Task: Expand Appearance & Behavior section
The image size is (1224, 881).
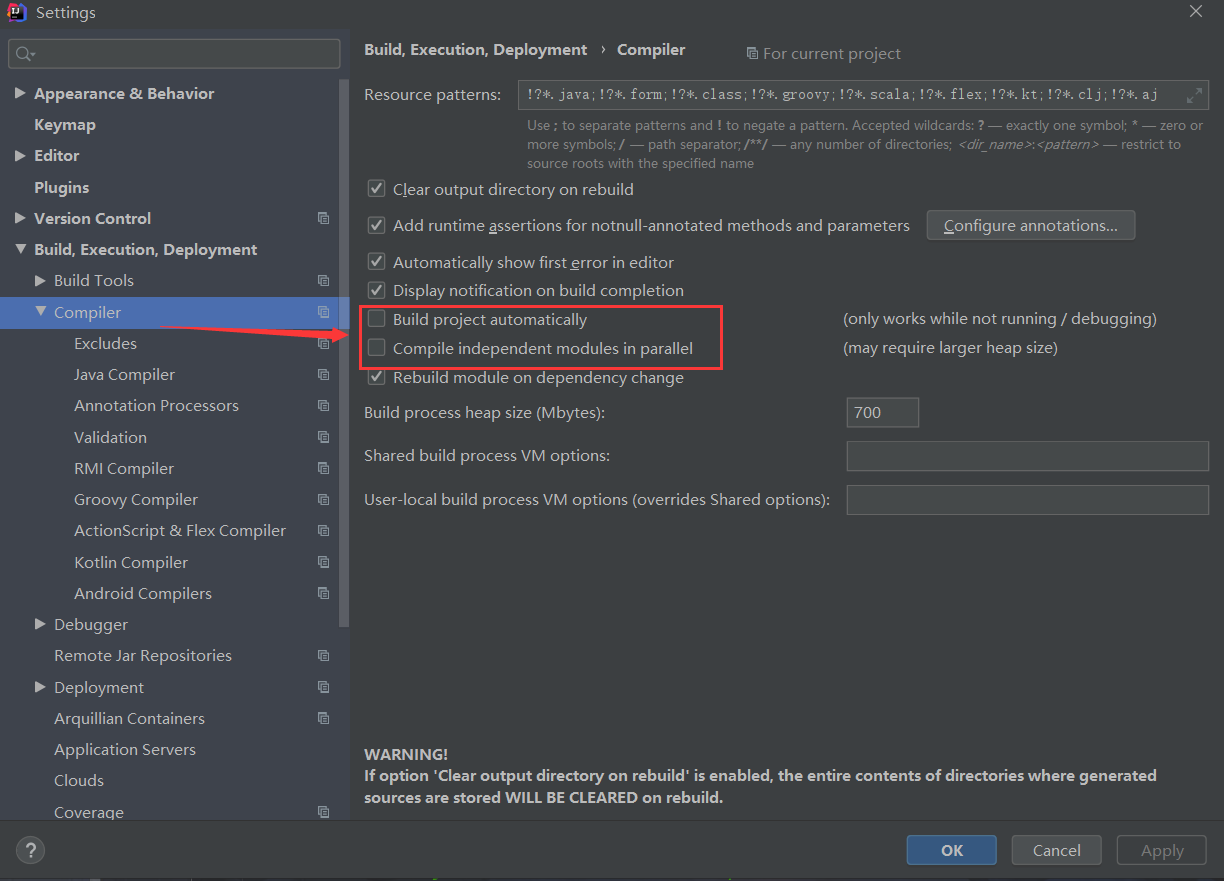Action: 20,93
